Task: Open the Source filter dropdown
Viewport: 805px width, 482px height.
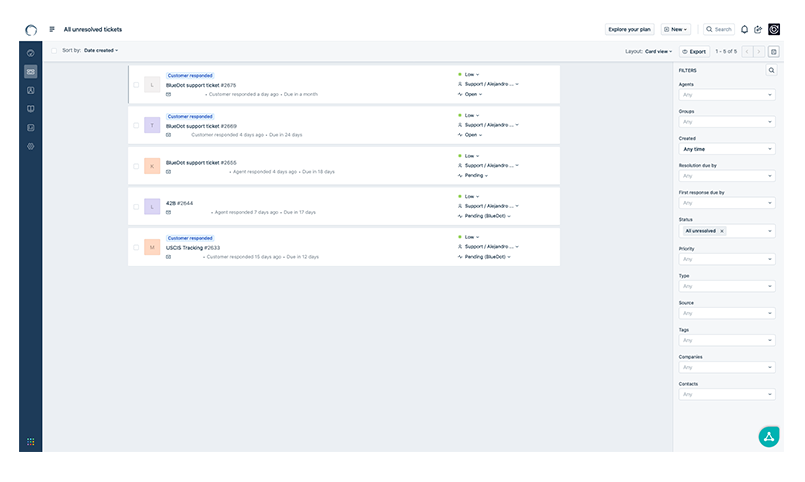Action: click(726, 314)
